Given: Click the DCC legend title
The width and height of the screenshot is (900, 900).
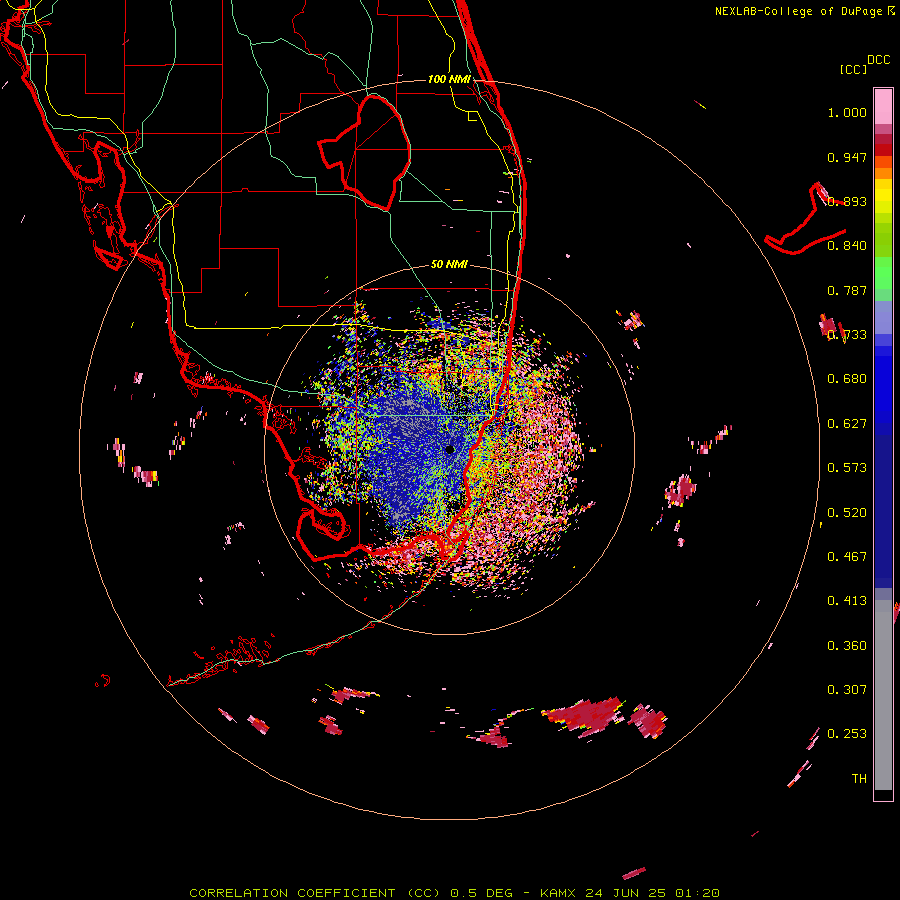Looking at the screenshot, I should tap(879, 60).
